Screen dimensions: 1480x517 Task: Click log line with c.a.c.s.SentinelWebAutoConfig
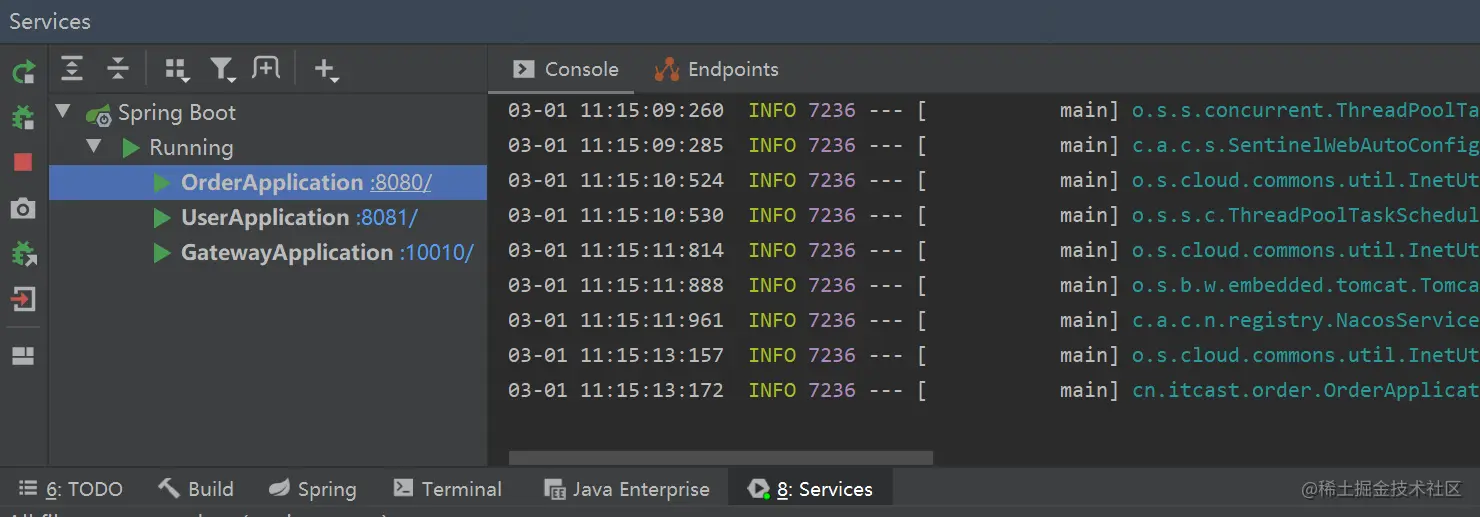tap(993, 145)
